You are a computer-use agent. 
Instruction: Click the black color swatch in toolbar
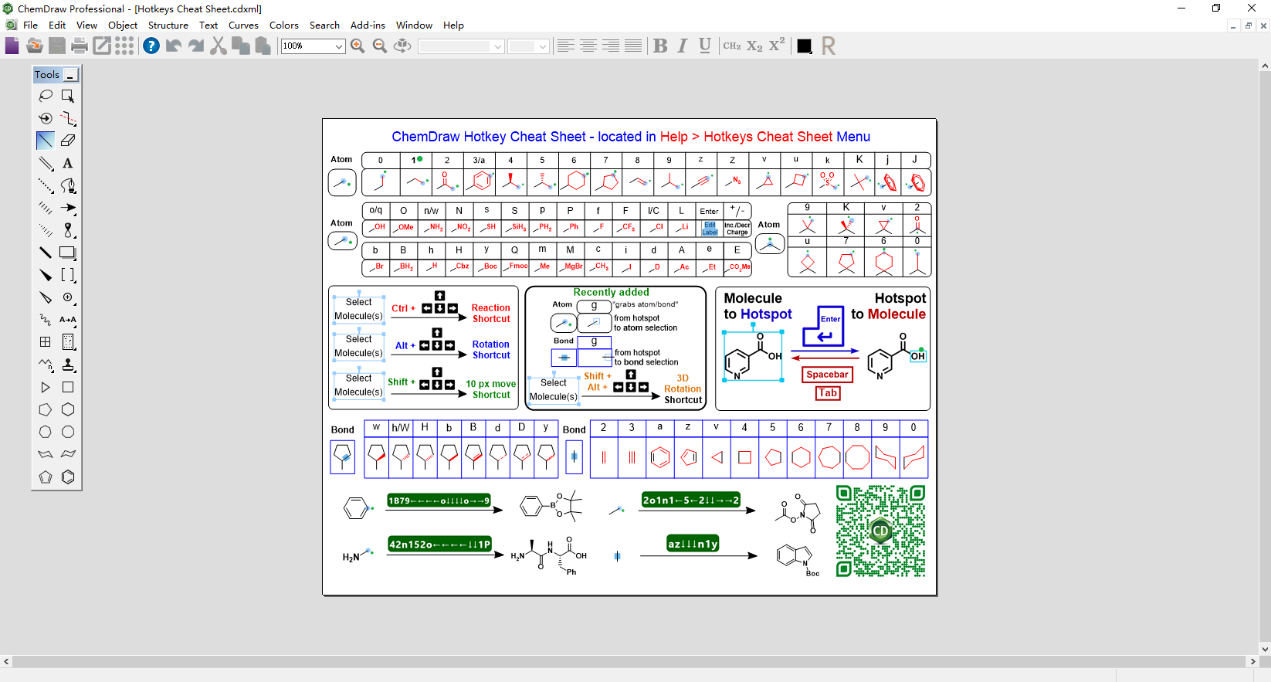804,46
